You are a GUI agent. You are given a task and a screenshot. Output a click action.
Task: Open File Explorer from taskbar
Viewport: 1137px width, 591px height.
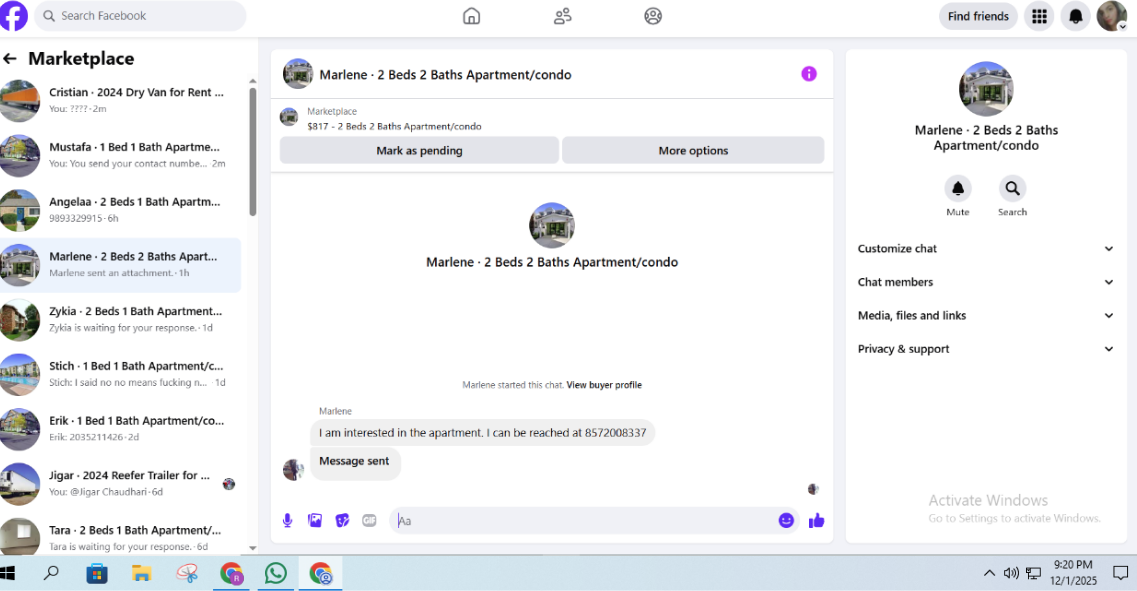[x=141, y=574]
